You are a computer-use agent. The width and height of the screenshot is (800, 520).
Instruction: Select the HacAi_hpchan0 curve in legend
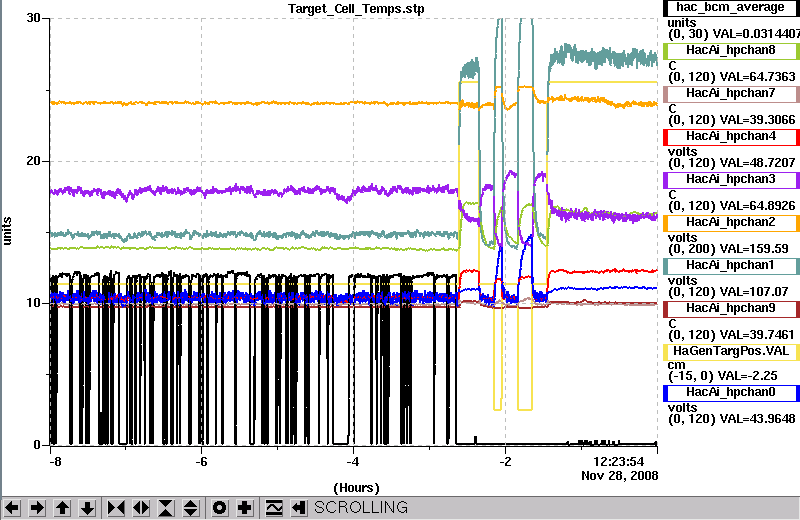[731, 392]
